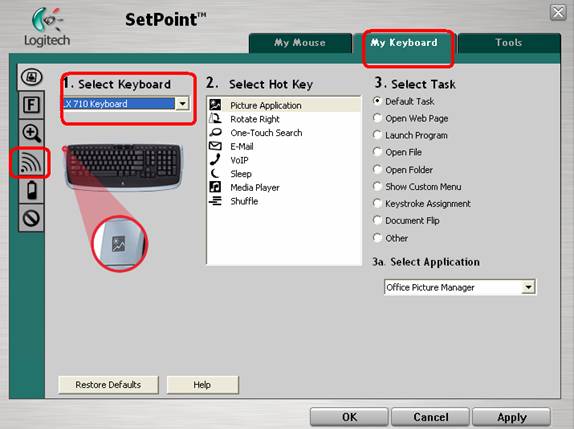The image size is (574, 429).
Task: Select the top hot key settings sidebar icon
Action: (x=31, y=77)
